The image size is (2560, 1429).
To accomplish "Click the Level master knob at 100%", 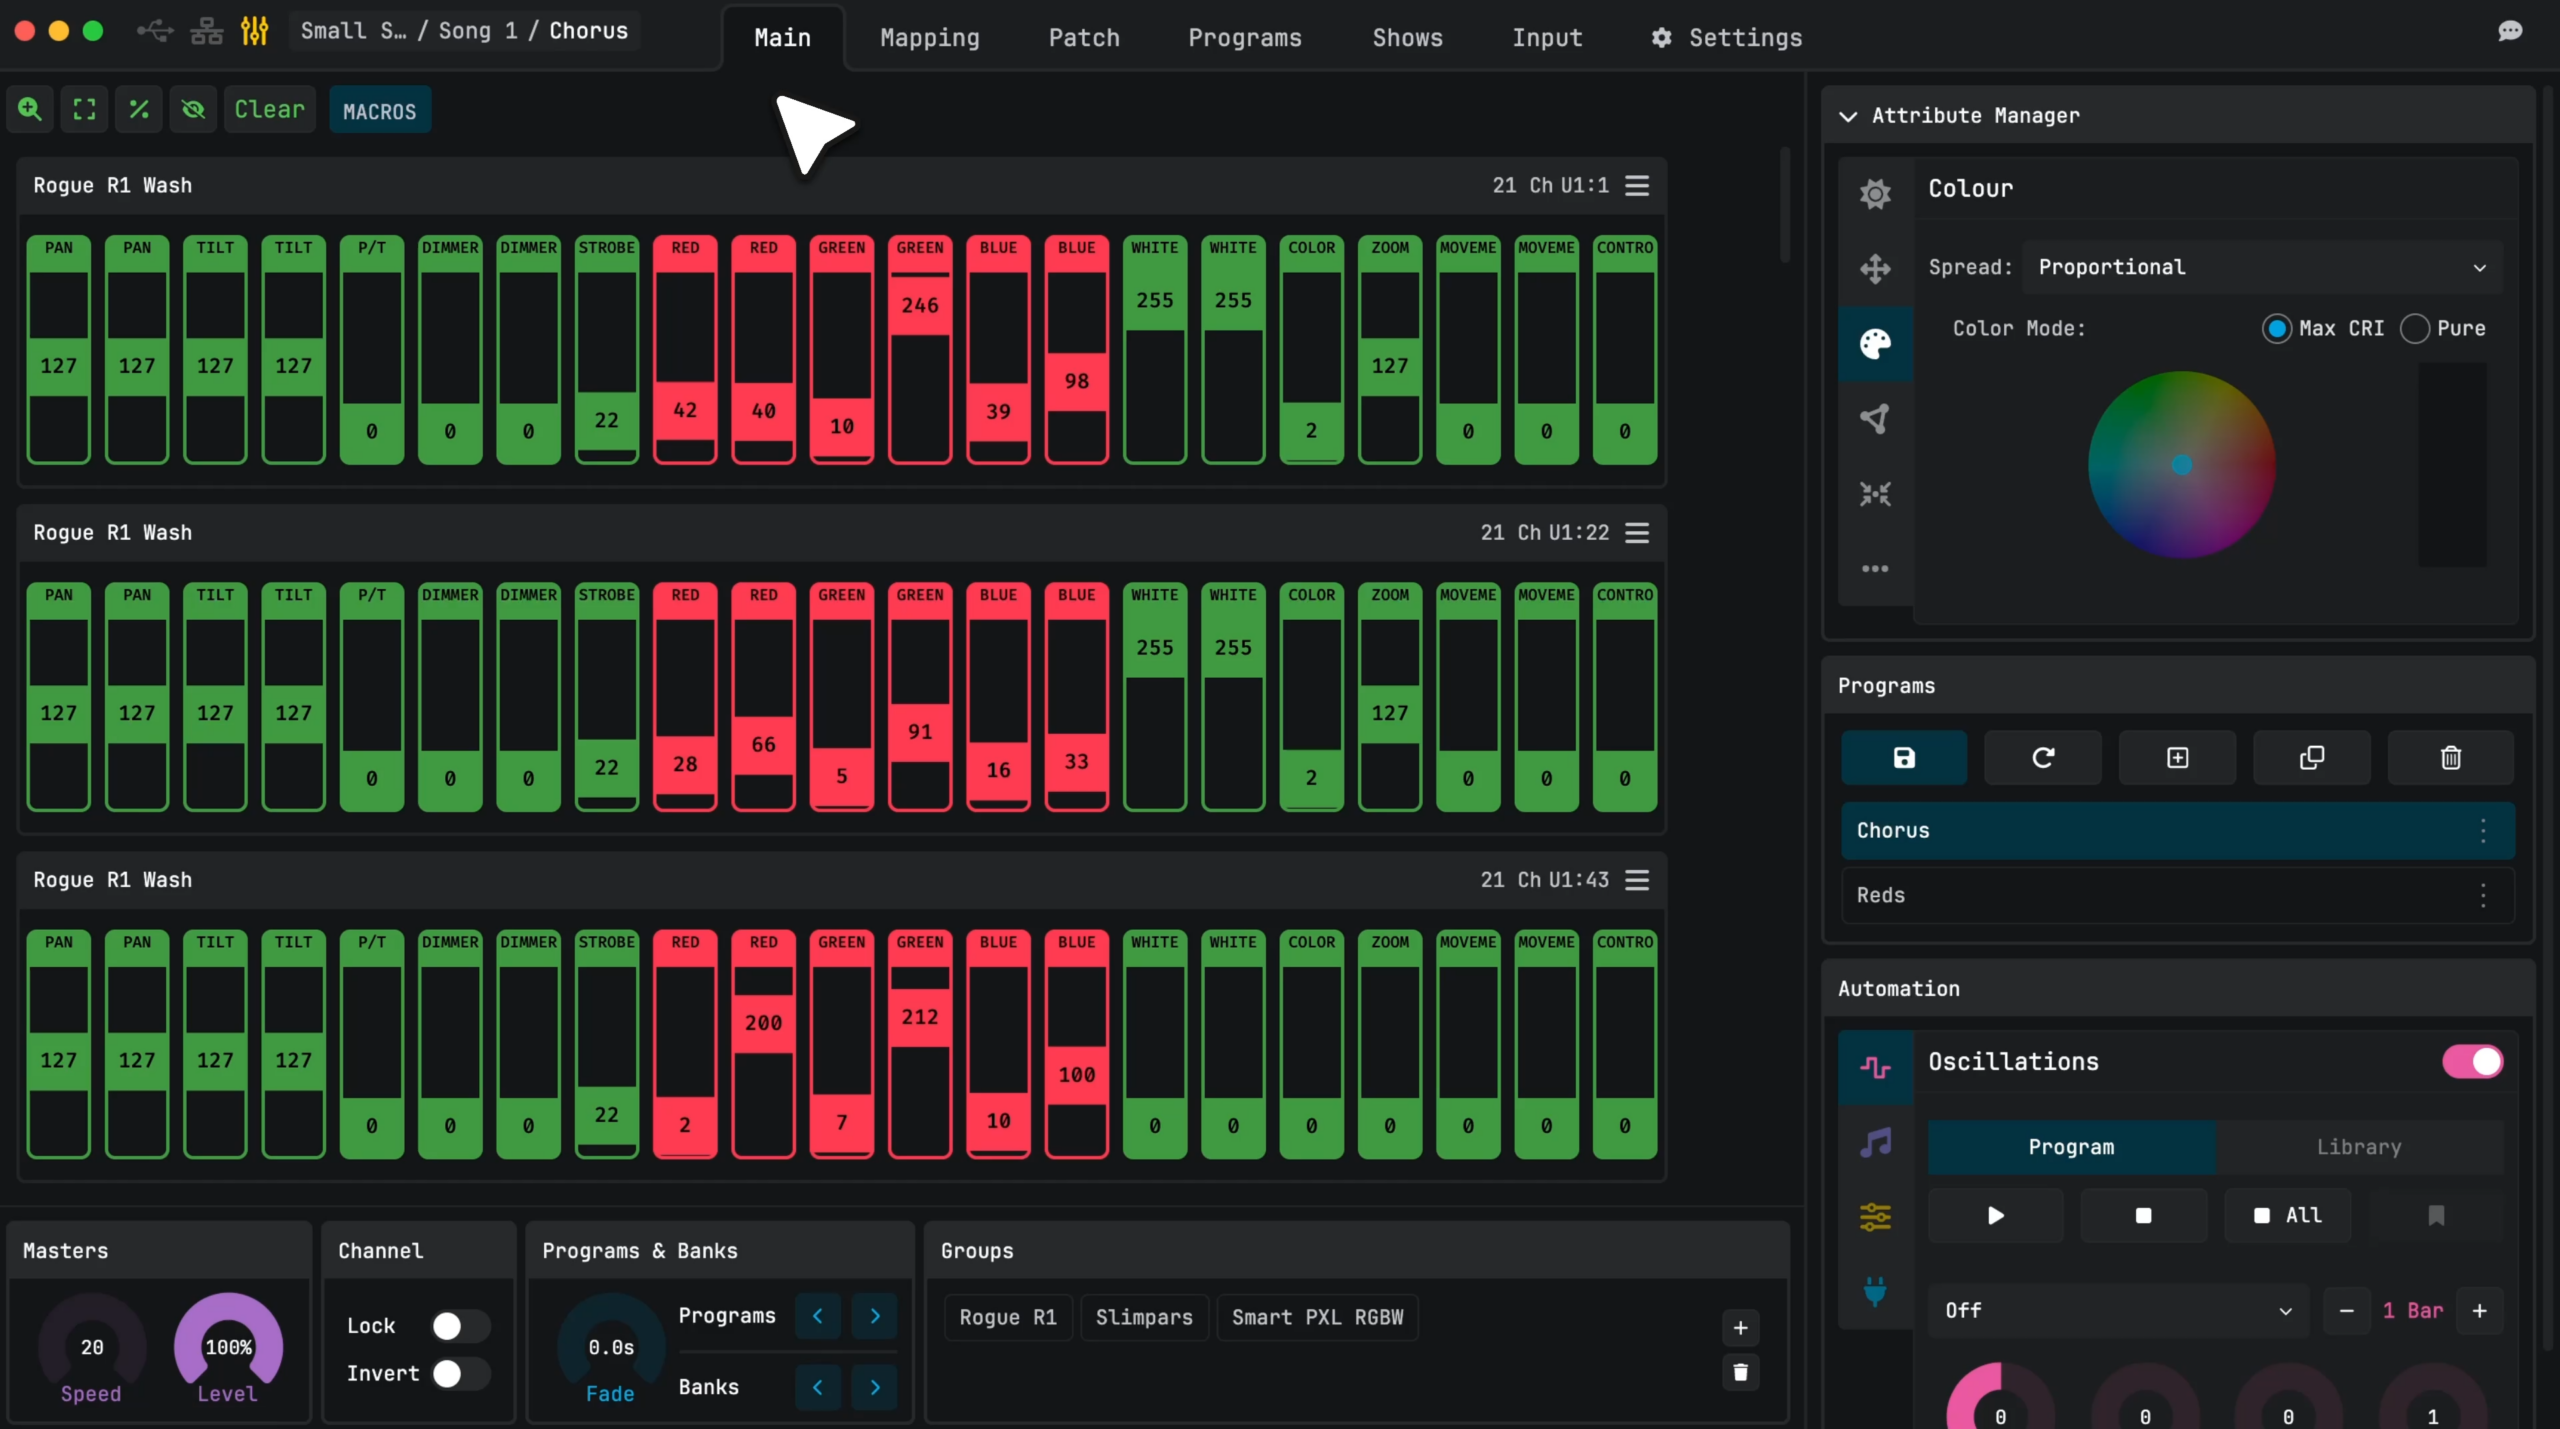I will coord(228,1346).
